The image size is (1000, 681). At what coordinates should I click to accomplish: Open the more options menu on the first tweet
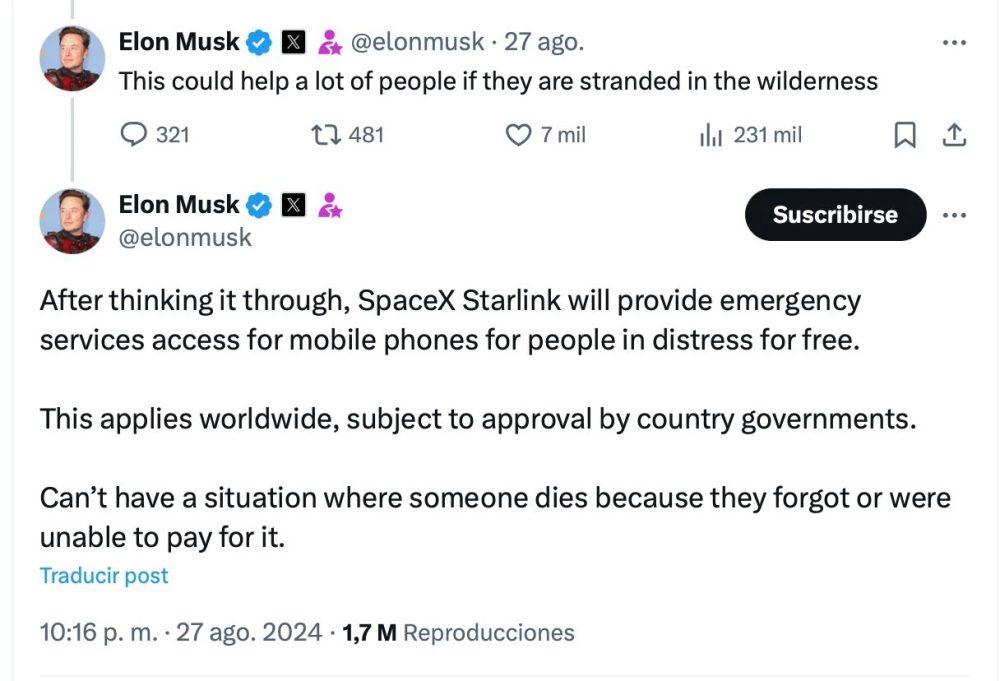pyautogui.click(x=954, y=42)
